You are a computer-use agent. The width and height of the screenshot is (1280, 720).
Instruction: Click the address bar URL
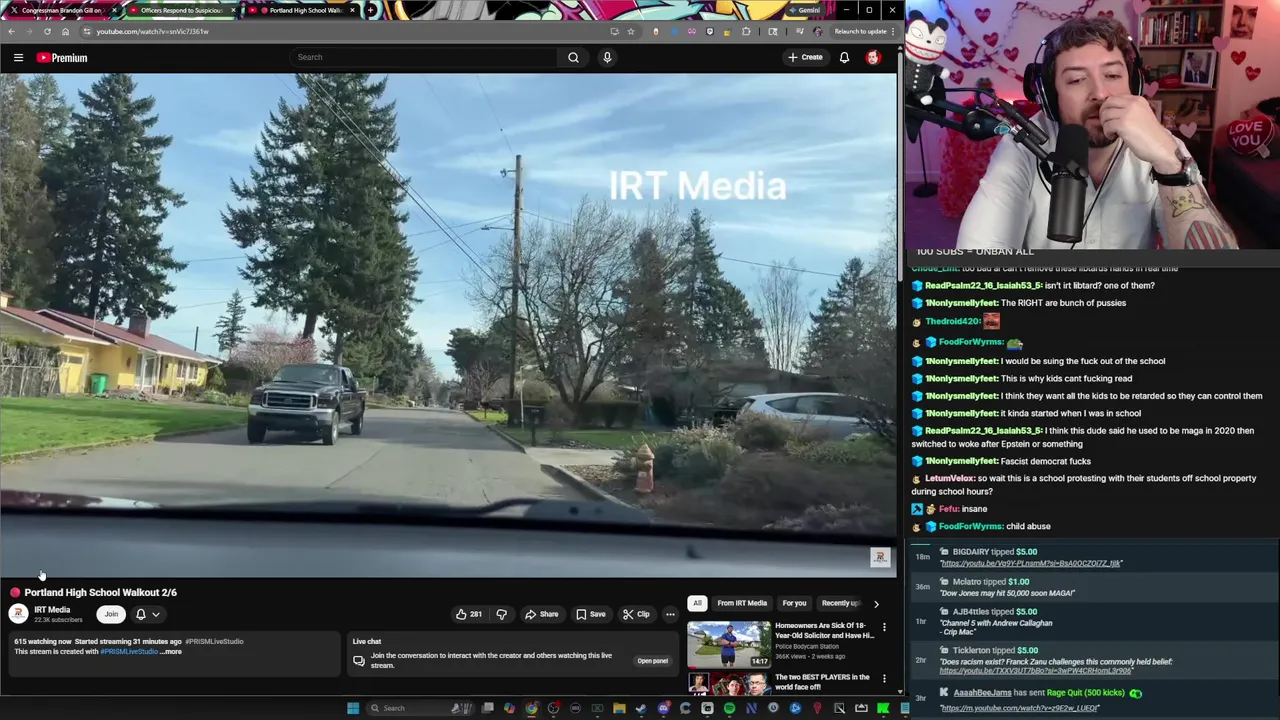(x=152, y=31)
